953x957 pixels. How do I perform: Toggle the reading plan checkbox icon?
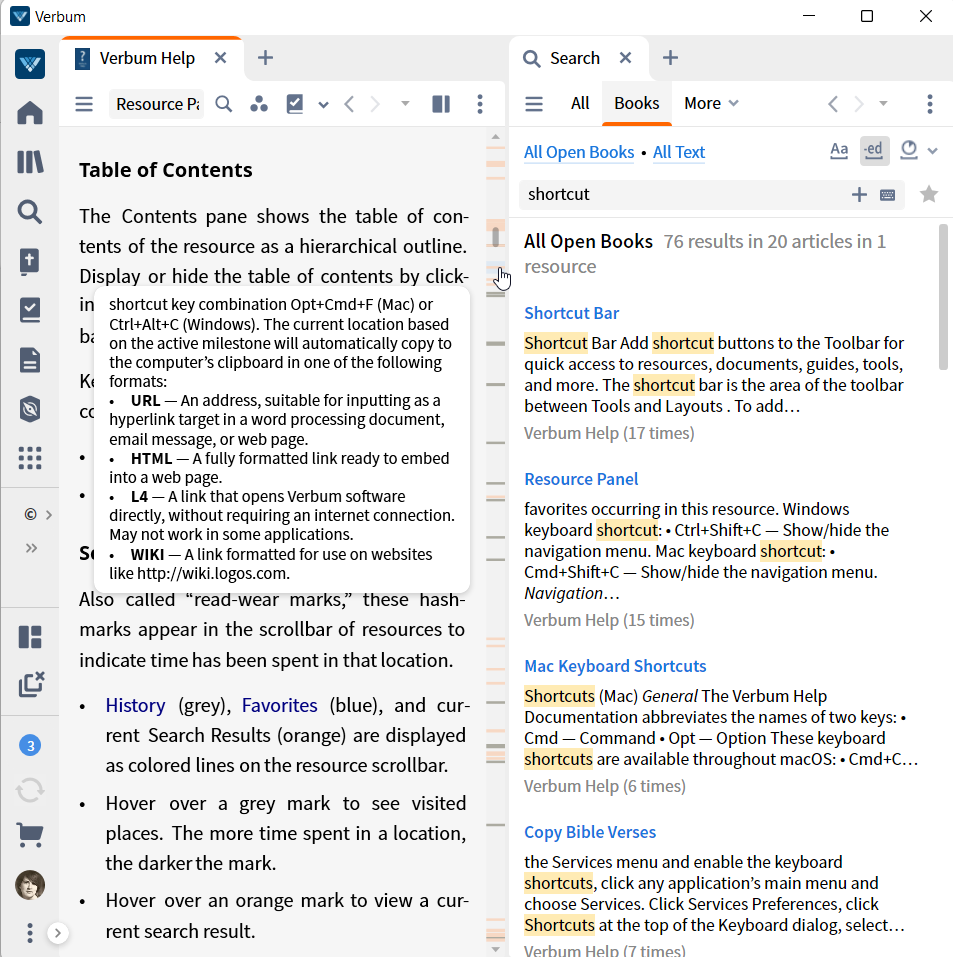click(x=295, y=104)
